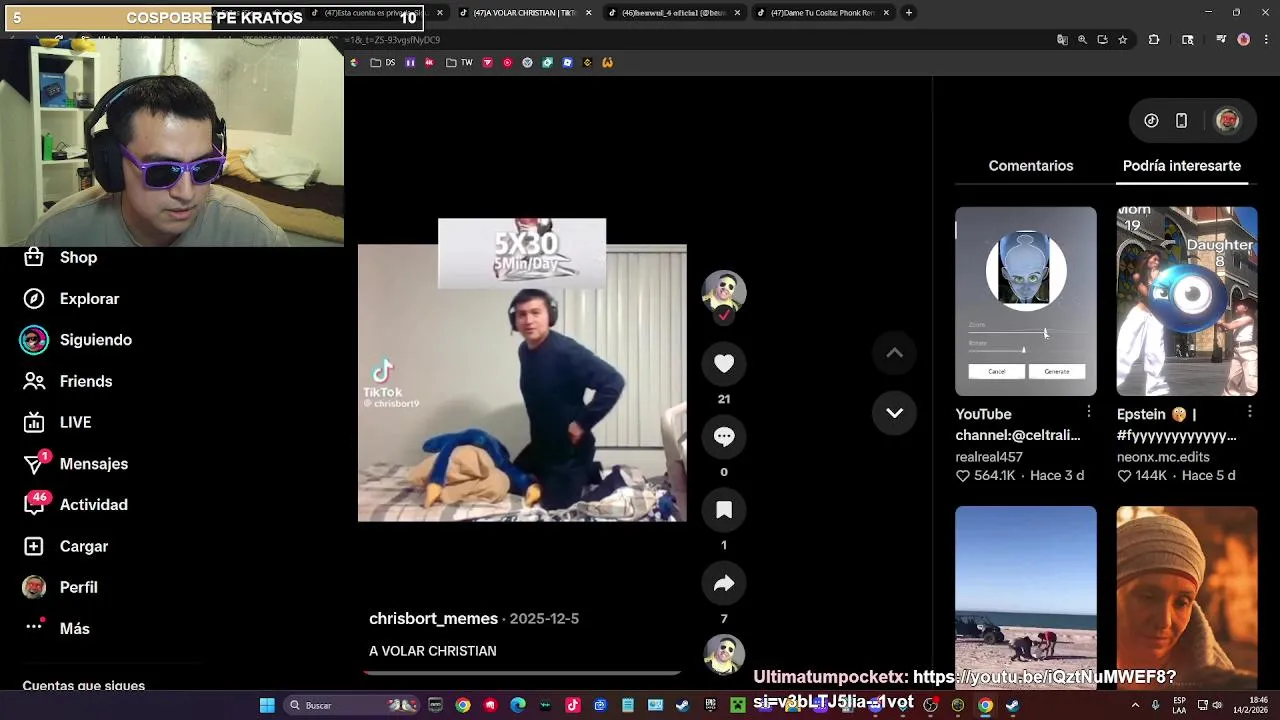Close the beowul_4 oficial tab
The image size is (1280, 720).
[x=737, y=13]
